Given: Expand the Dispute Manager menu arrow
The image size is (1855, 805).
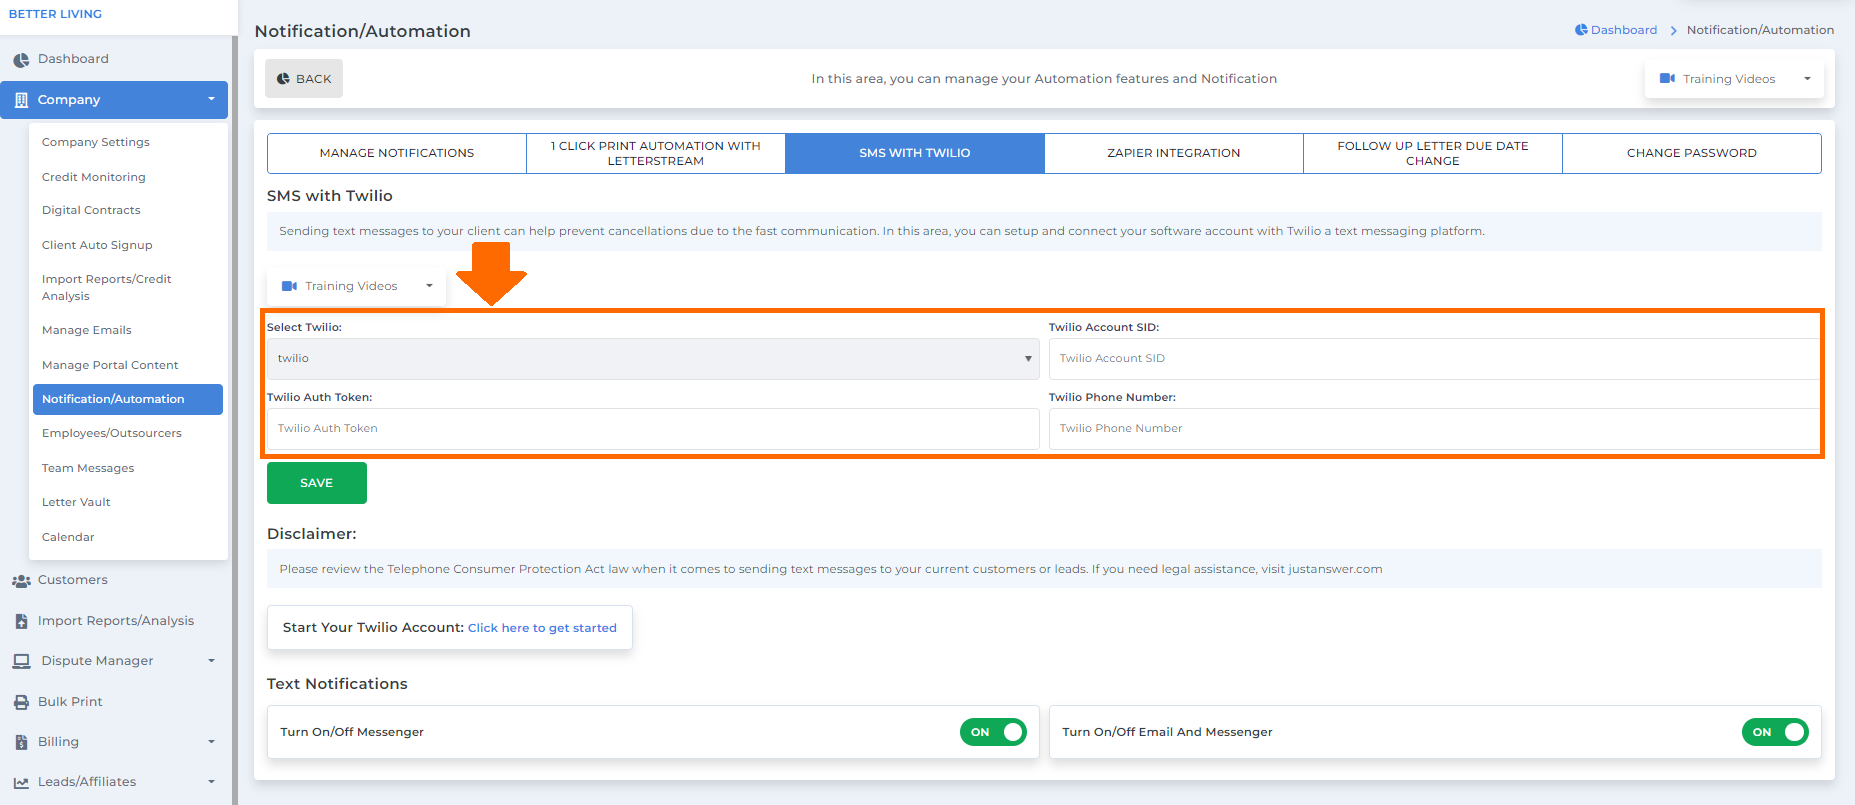Looking at the screenshot, I should point(211,661).
